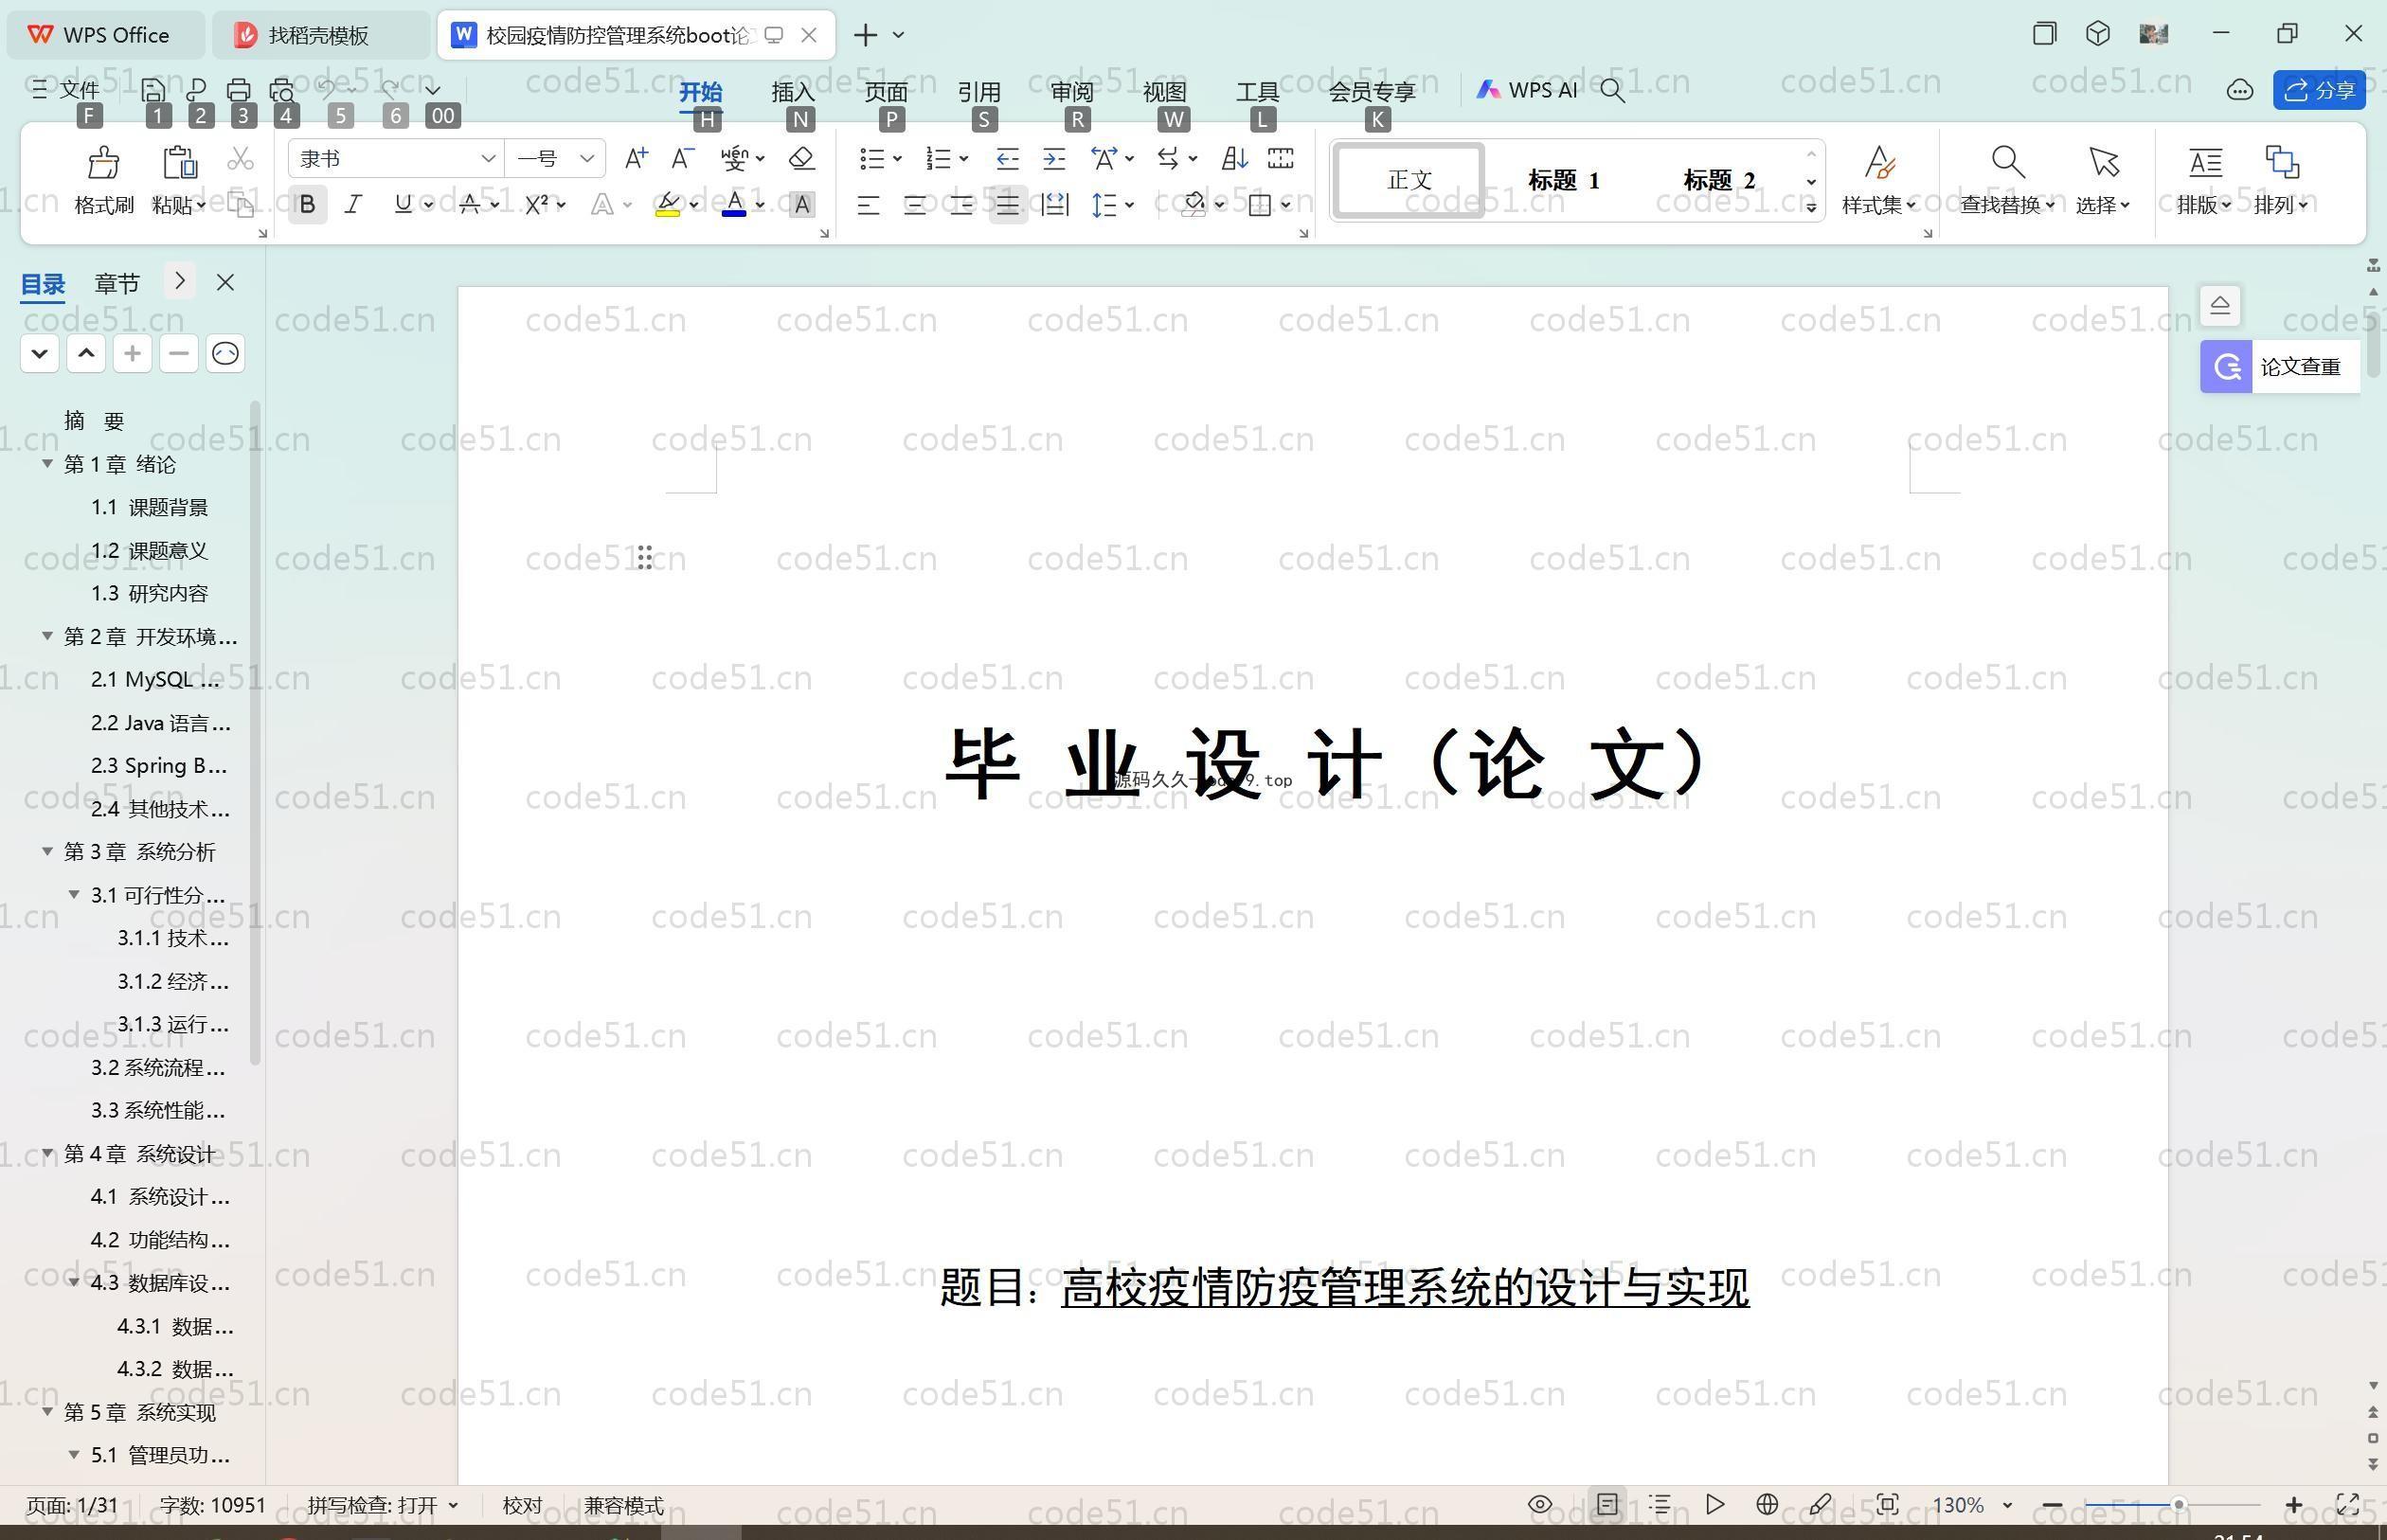Screen dimensions: 2387x1540
Task: Click the search magnifier beside WPS AI
Action: 1612,91
